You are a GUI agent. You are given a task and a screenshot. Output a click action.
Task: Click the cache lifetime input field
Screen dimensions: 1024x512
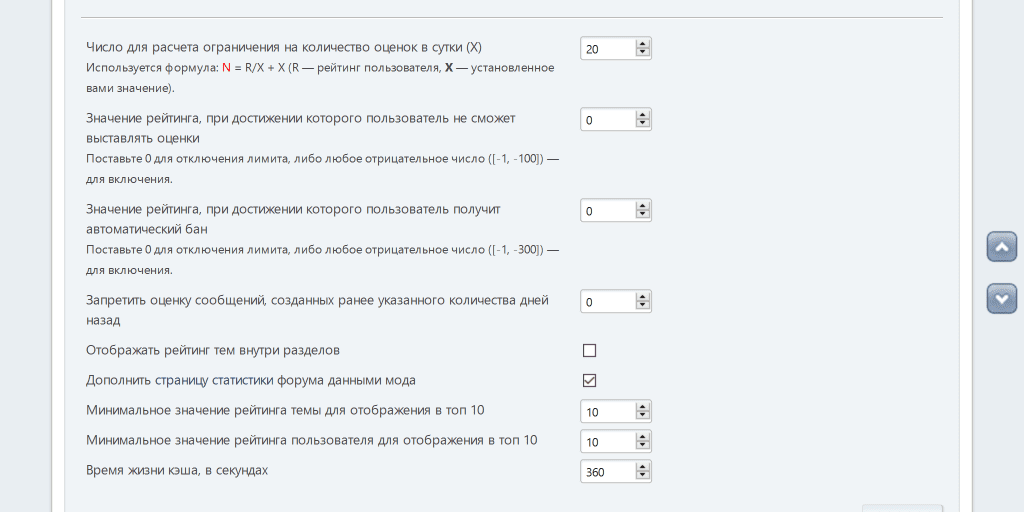coord(607,471)
